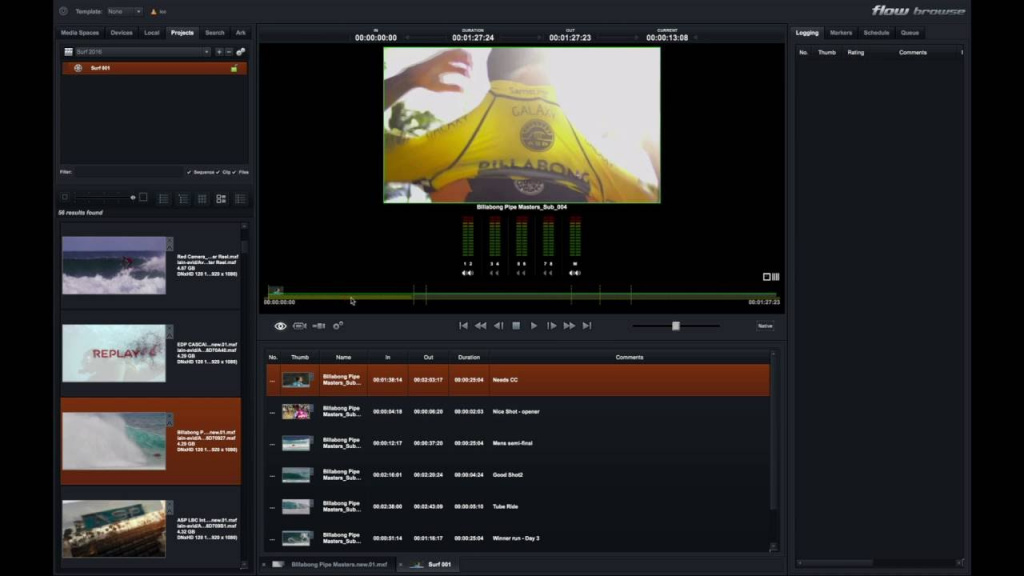Toggle the eye view icon in player controls
Viewport: 1024px width, 576px height.
click(x=280, y=326)
